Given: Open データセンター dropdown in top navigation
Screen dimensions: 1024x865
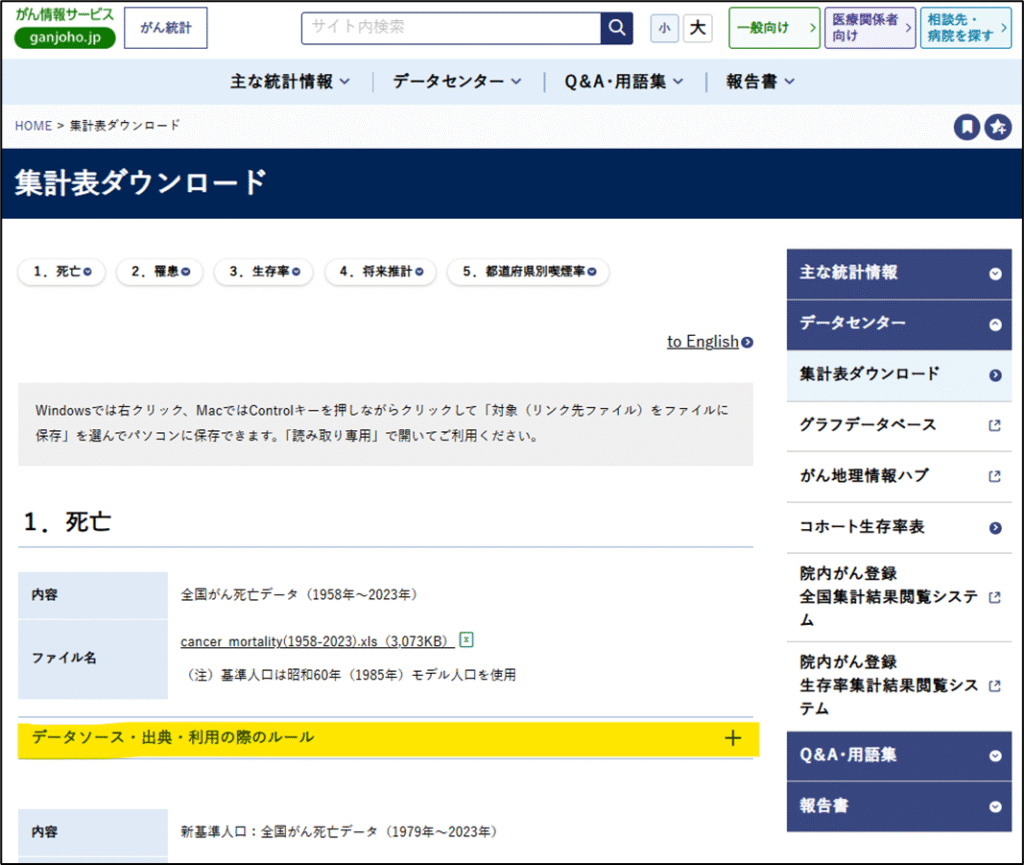Looking at the screenshot, I should (457, 82).
